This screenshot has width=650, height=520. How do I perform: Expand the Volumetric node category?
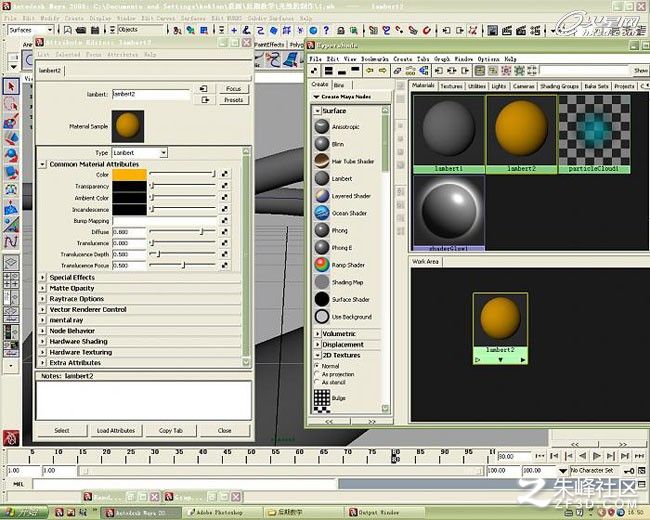click(x=318, y=333)
